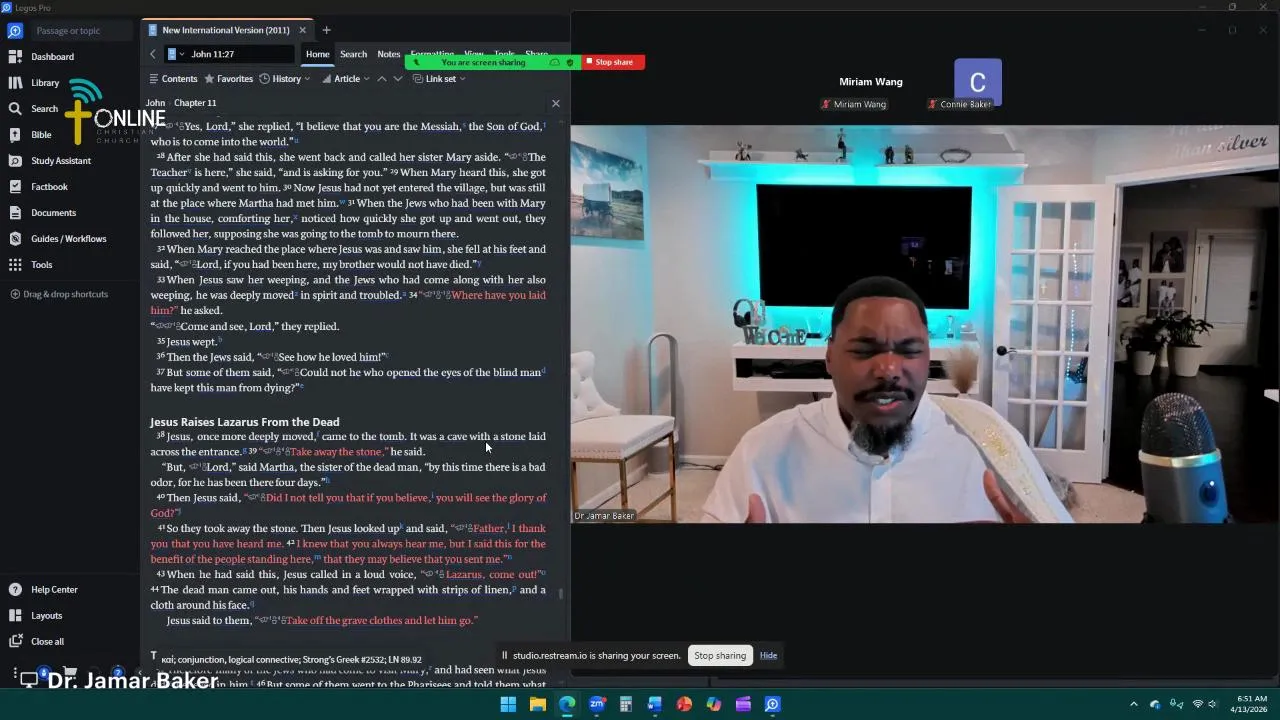Image resolution: width=1280 pixels, height=720 pixels.
Task: Switch to the Notes ribbon tab
Action: pos(388,54)
